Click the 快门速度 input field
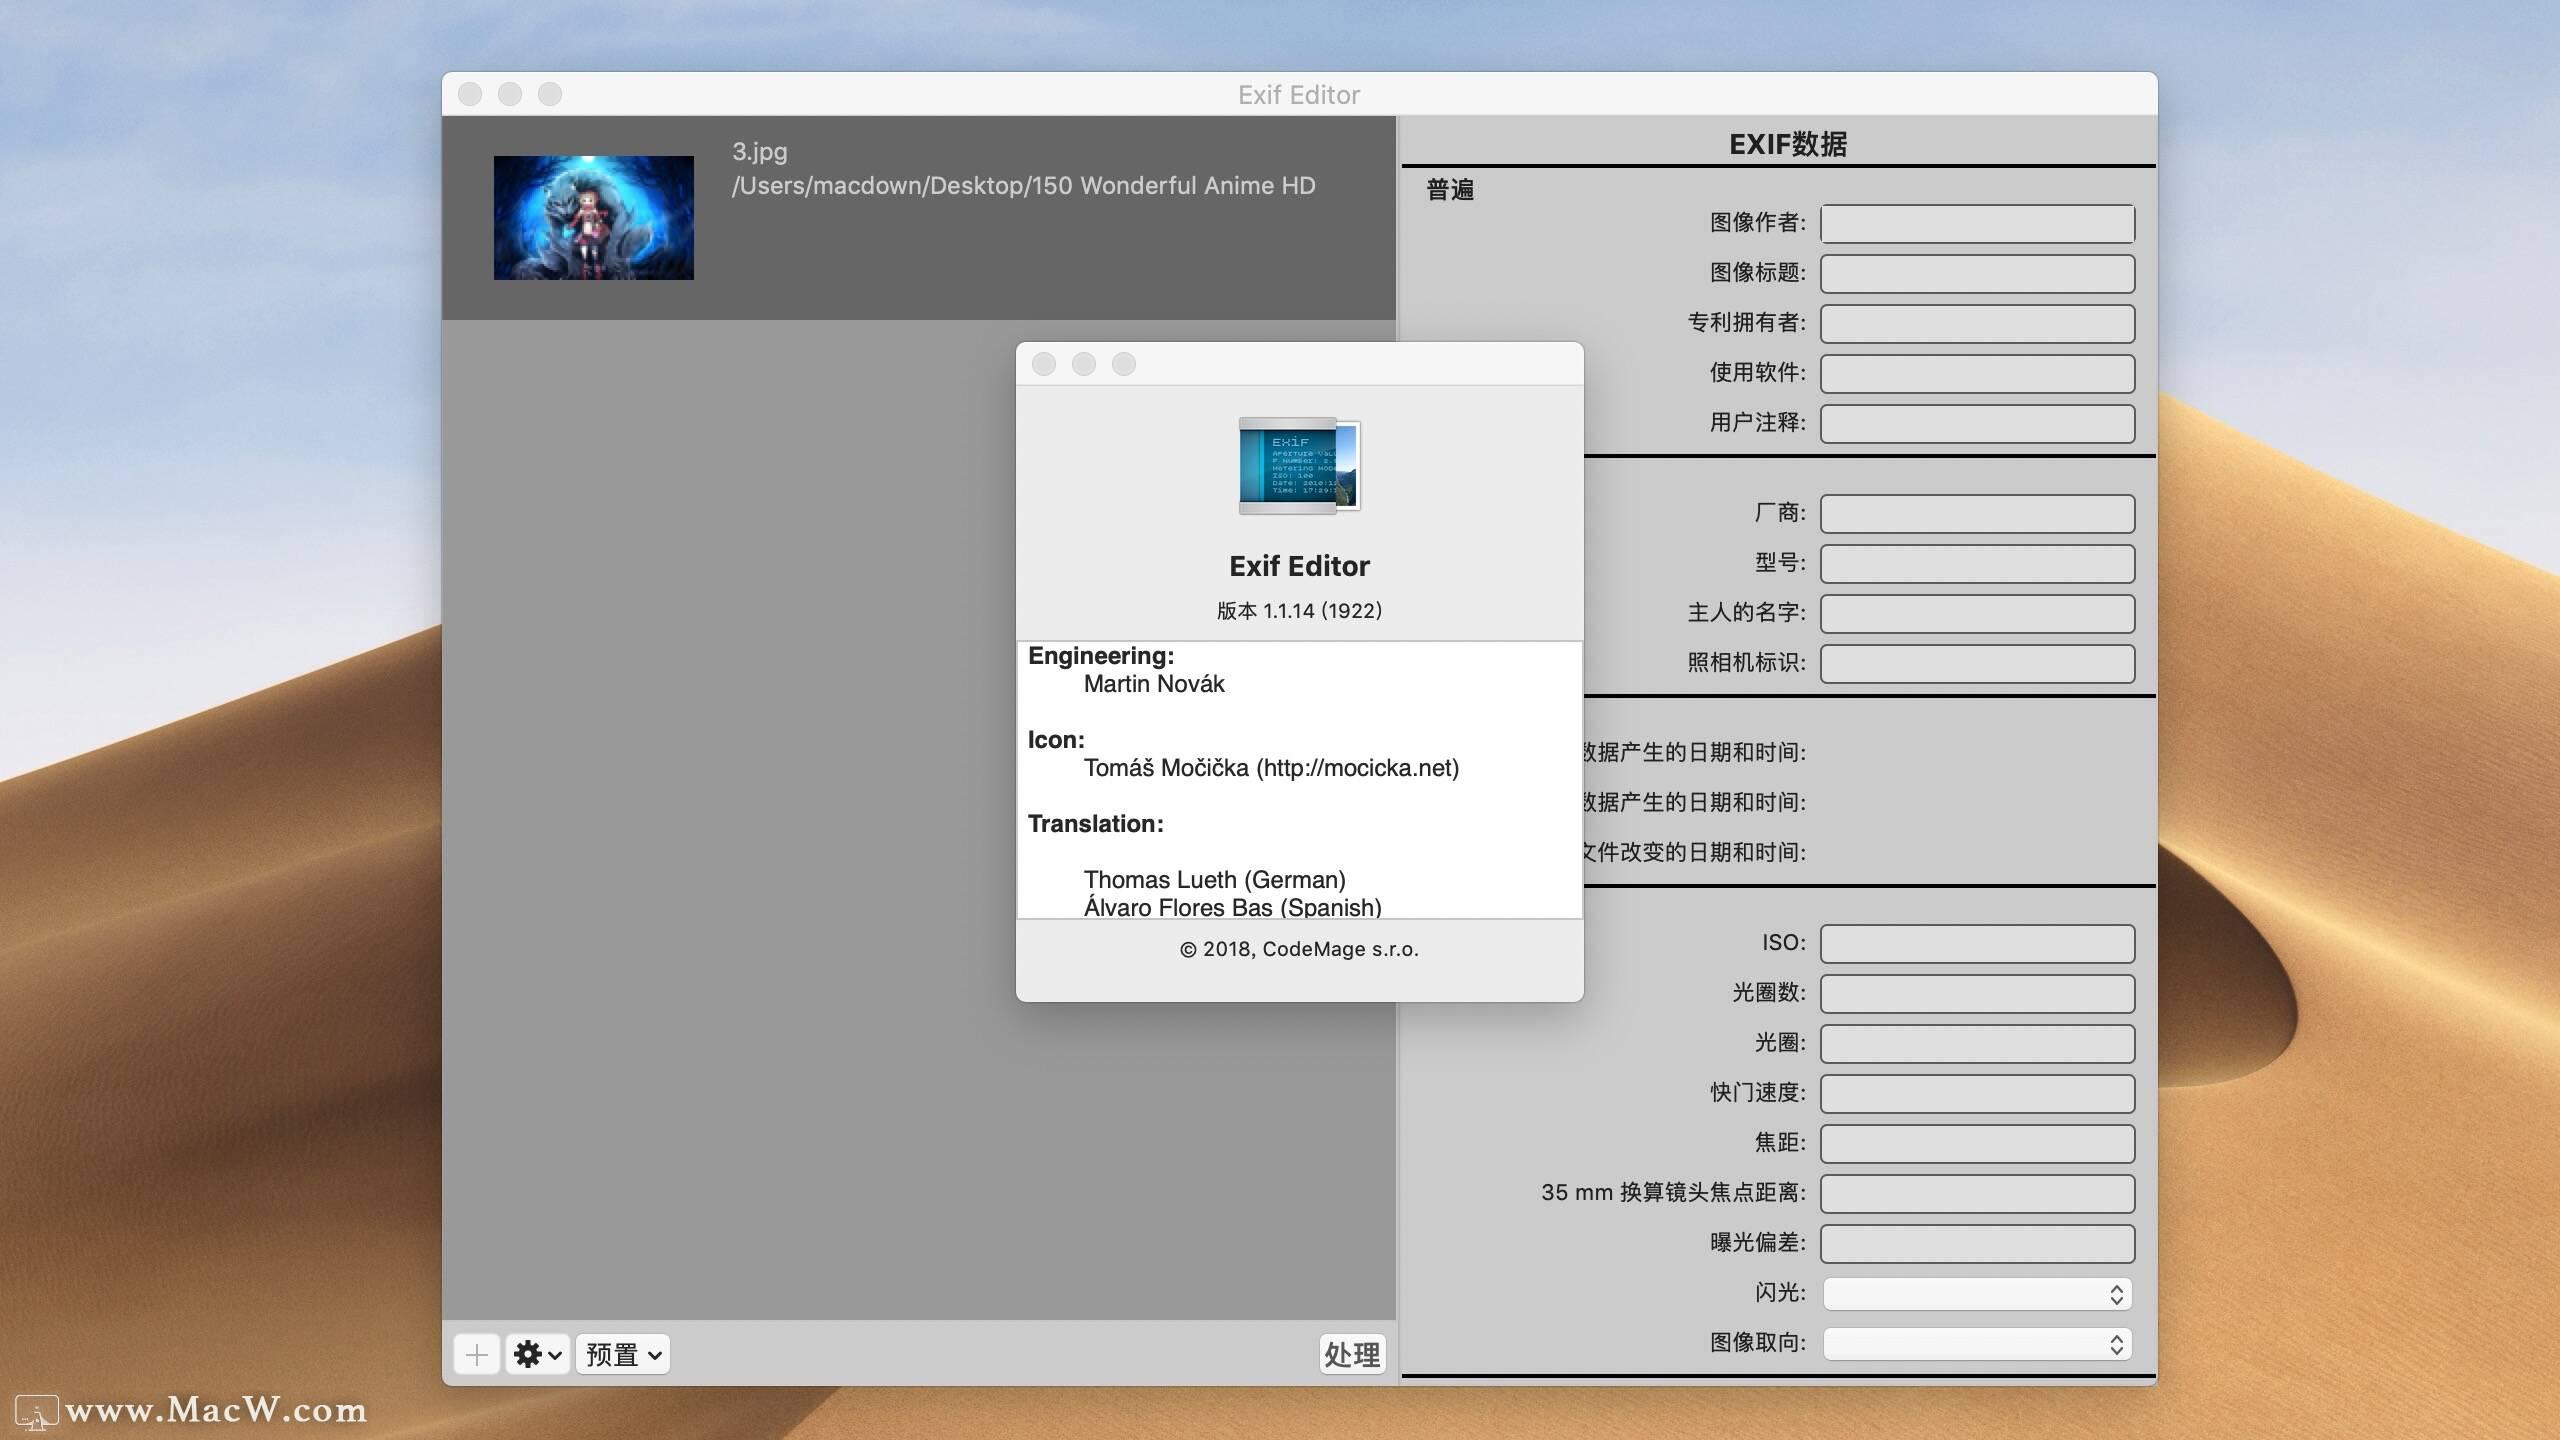 click(x=1977, y=1094)
